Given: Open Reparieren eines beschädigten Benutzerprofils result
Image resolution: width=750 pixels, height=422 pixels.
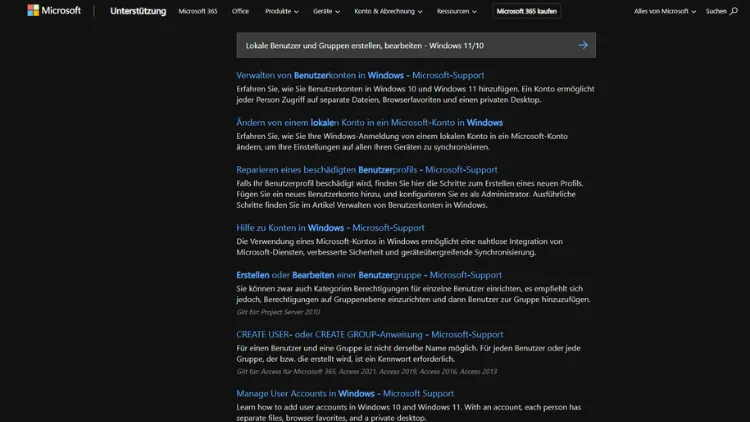Looking at the screenshot, I should pyautogui.click(x=366, y=169).
